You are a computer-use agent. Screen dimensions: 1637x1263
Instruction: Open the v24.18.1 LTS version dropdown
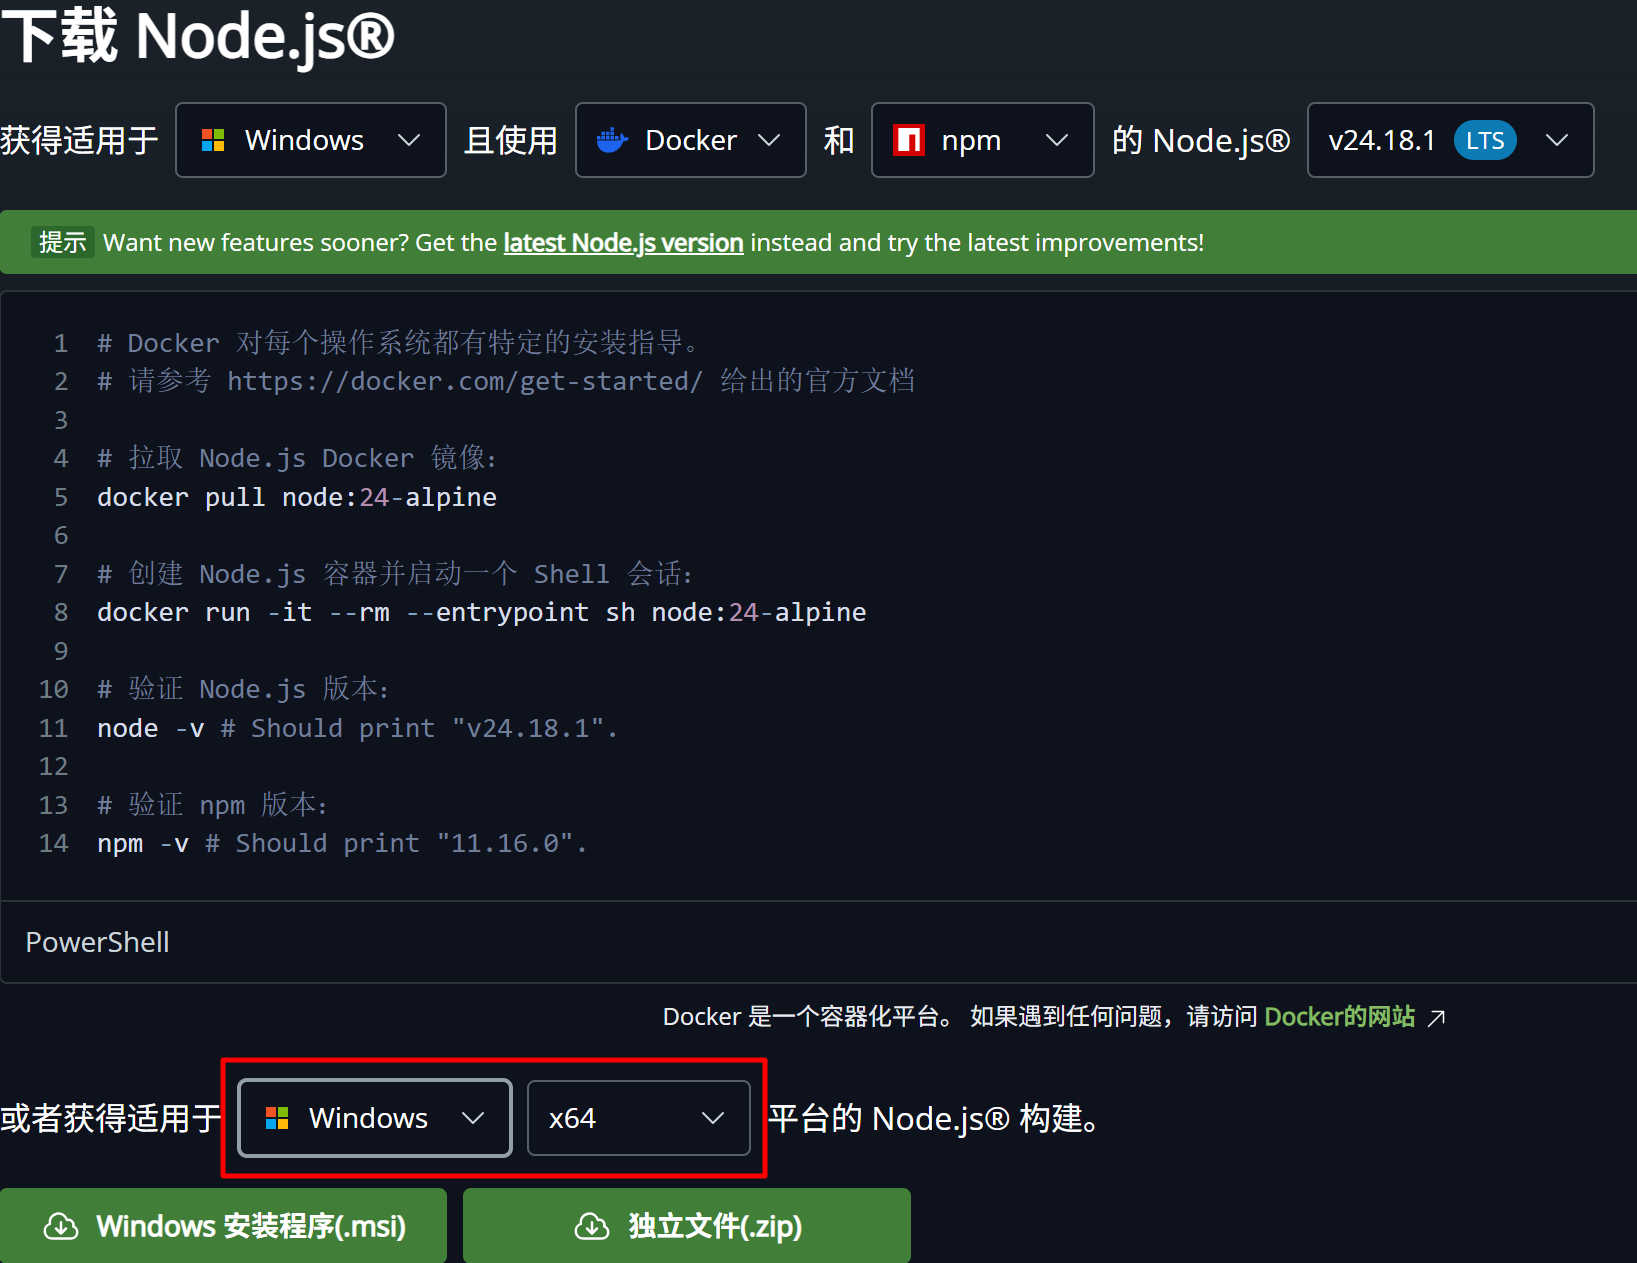[1450, 140]
